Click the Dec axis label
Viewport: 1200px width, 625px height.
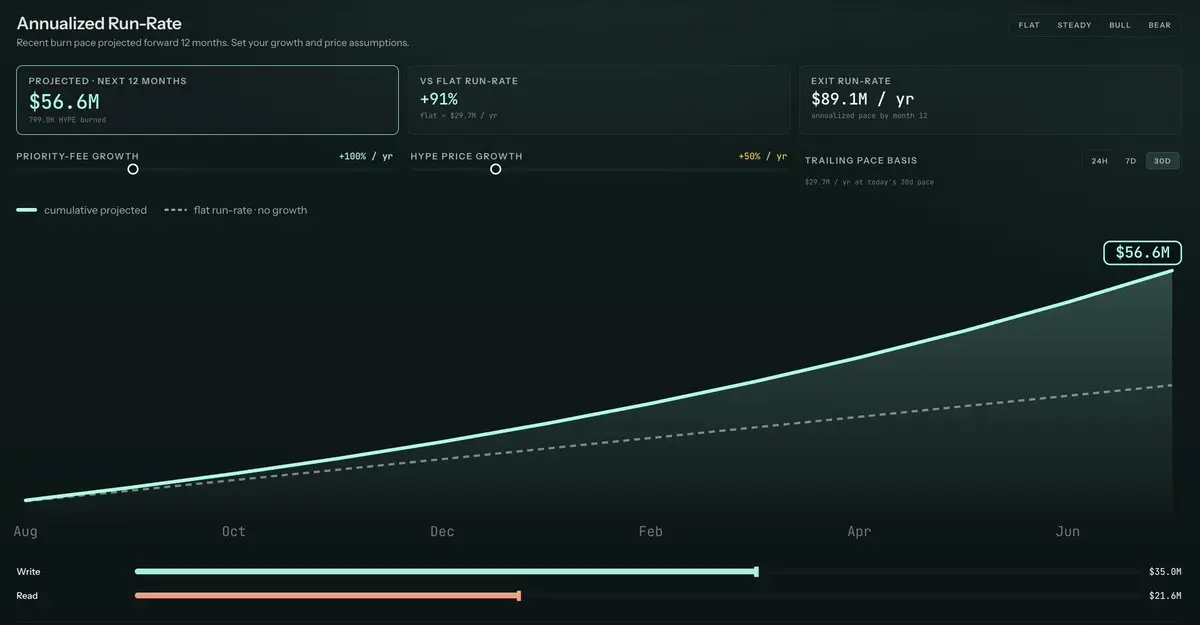click(442, 532)
